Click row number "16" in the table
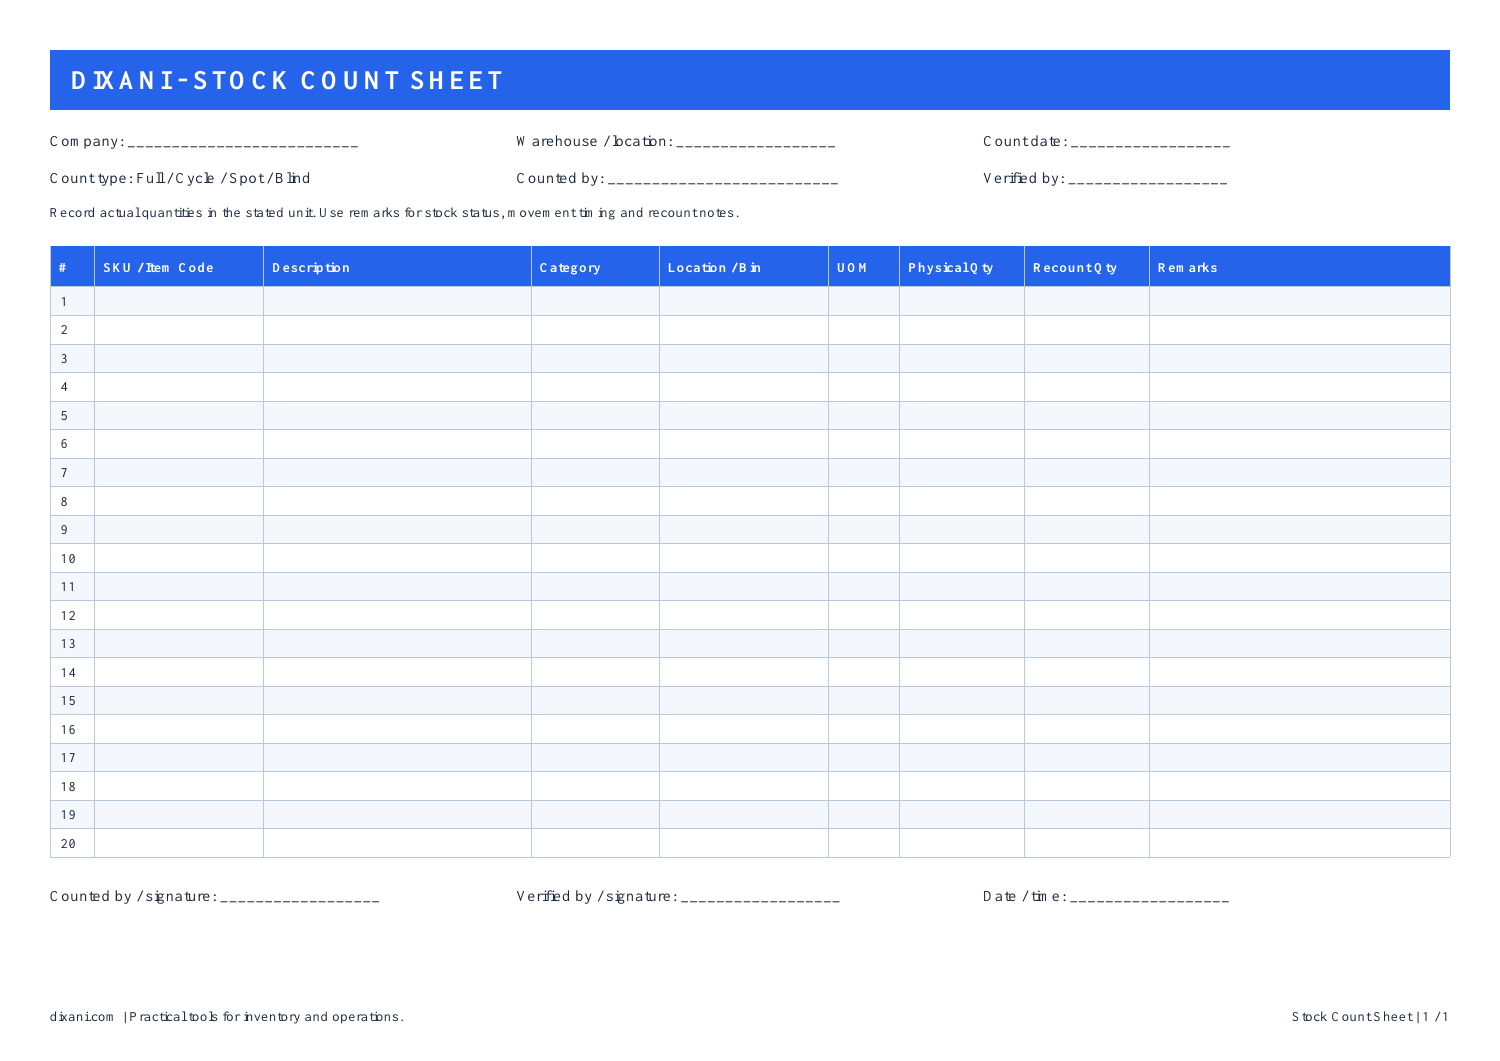1500x1061 pixels. 68,729
